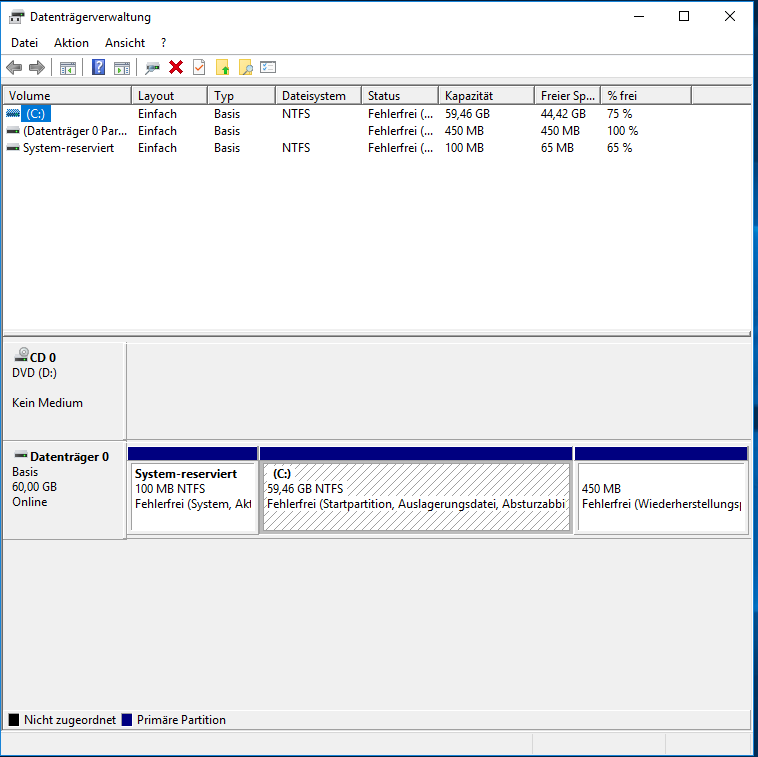Sort by the Typ column header
Image resolution: width=758 pixels, height=757 pixels.
242,95
